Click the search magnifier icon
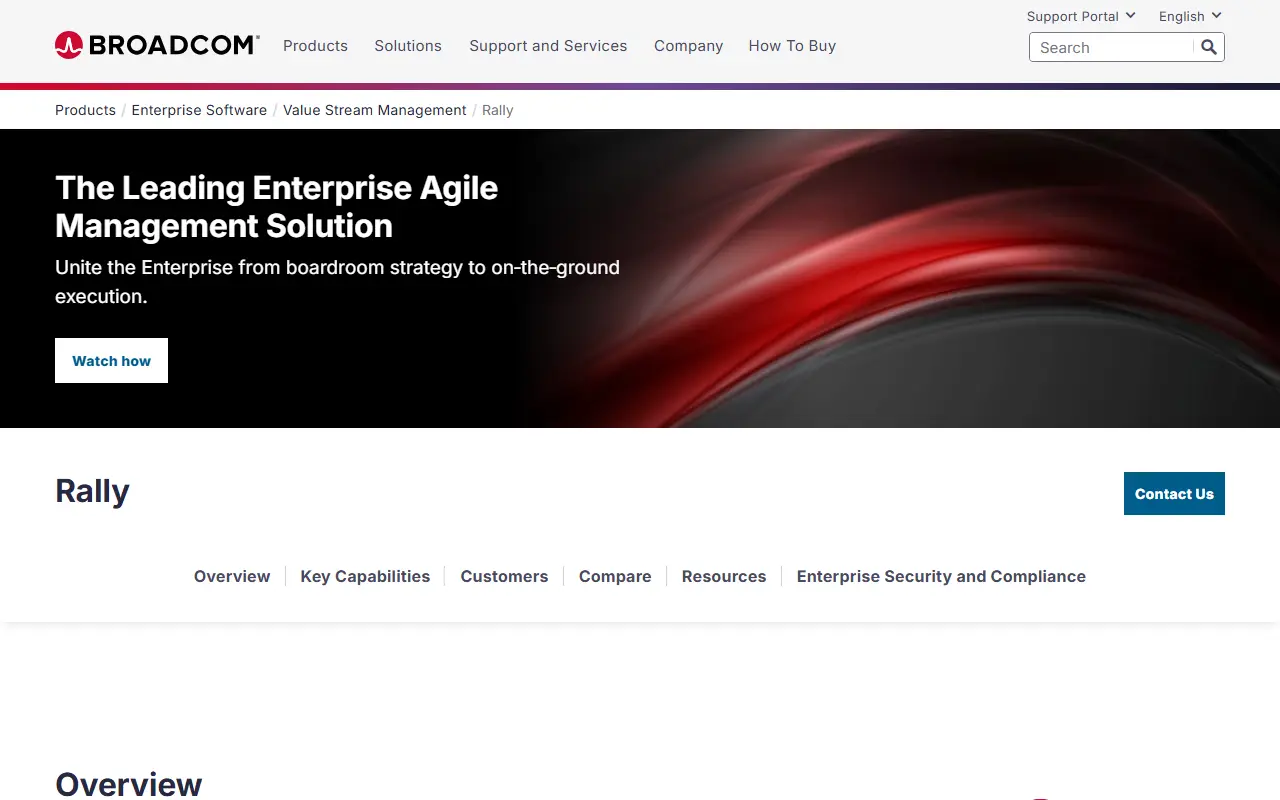The image size is (1280, 800). 1209,47
